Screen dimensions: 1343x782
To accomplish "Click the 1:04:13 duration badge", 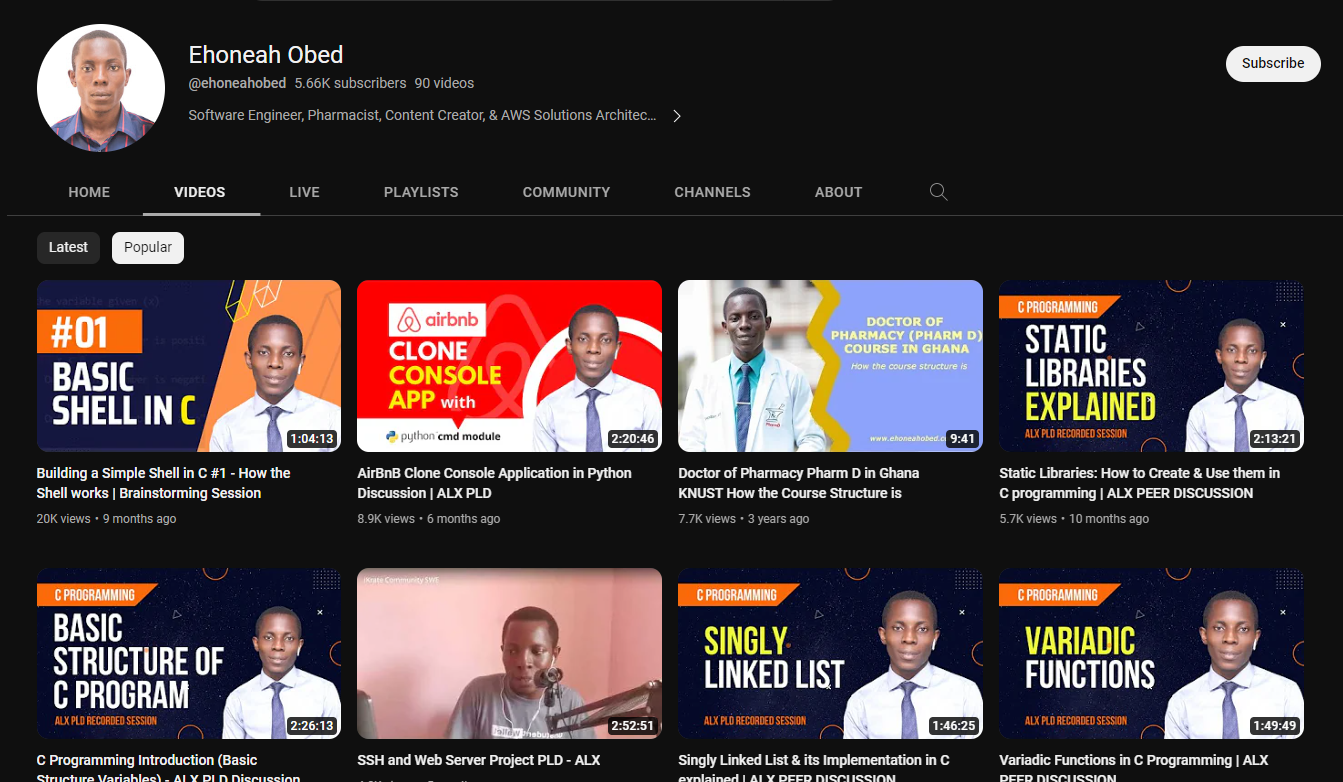I will (x=311, y=438).
